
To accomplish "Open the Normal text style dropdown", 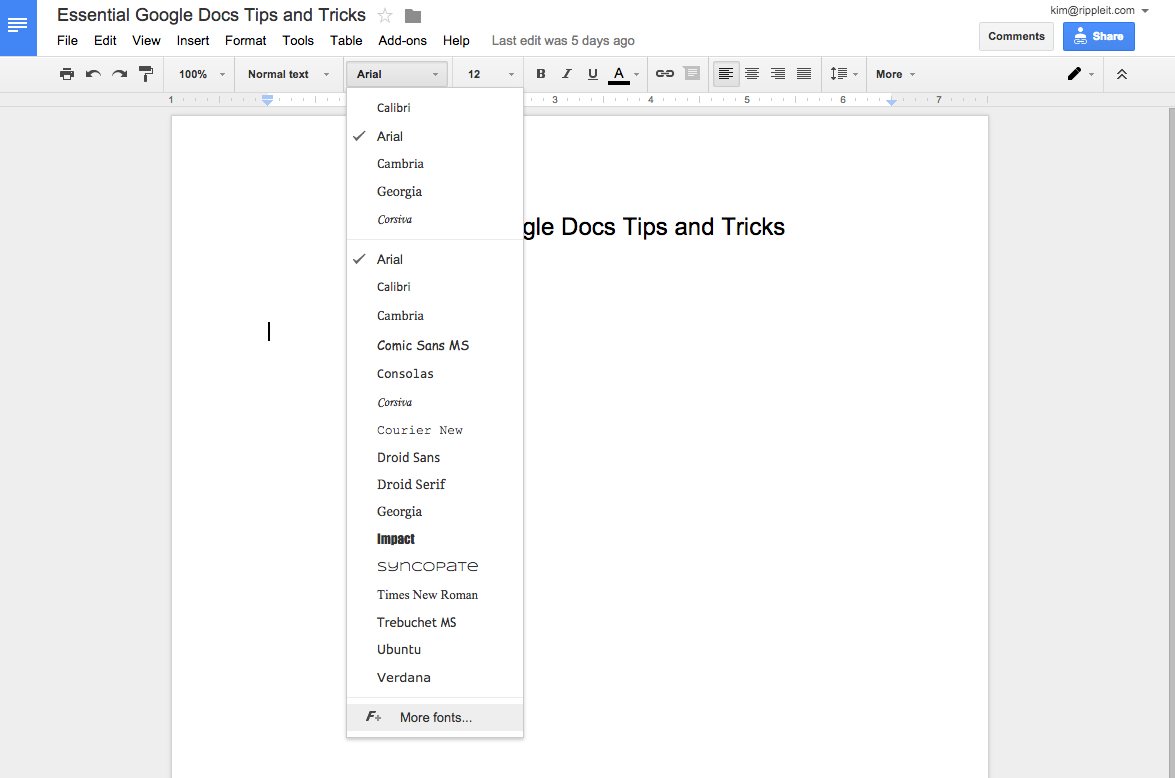I will [x=288, y=74].
